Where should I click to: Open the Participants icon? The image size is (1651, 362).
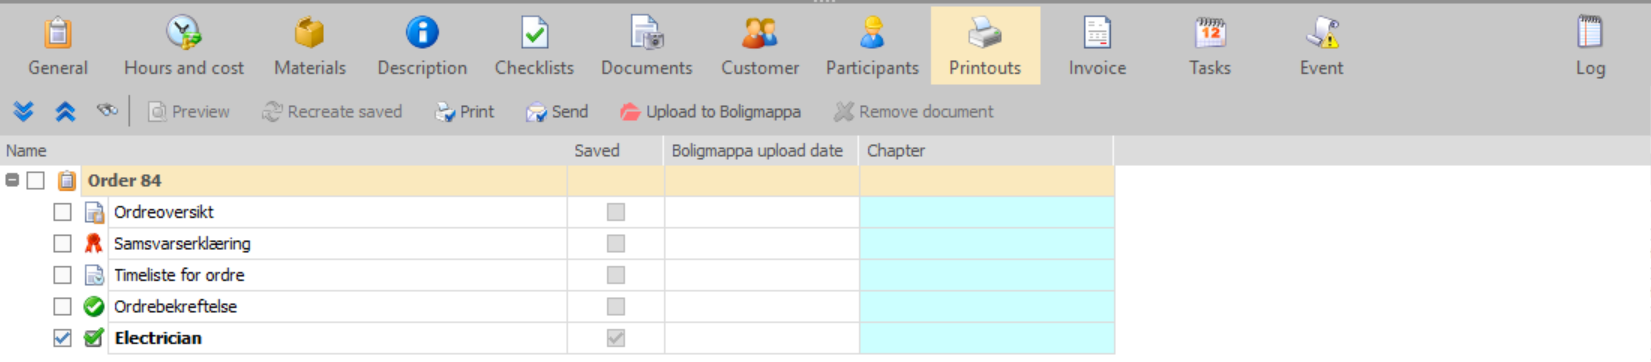[x=872, y=33]
